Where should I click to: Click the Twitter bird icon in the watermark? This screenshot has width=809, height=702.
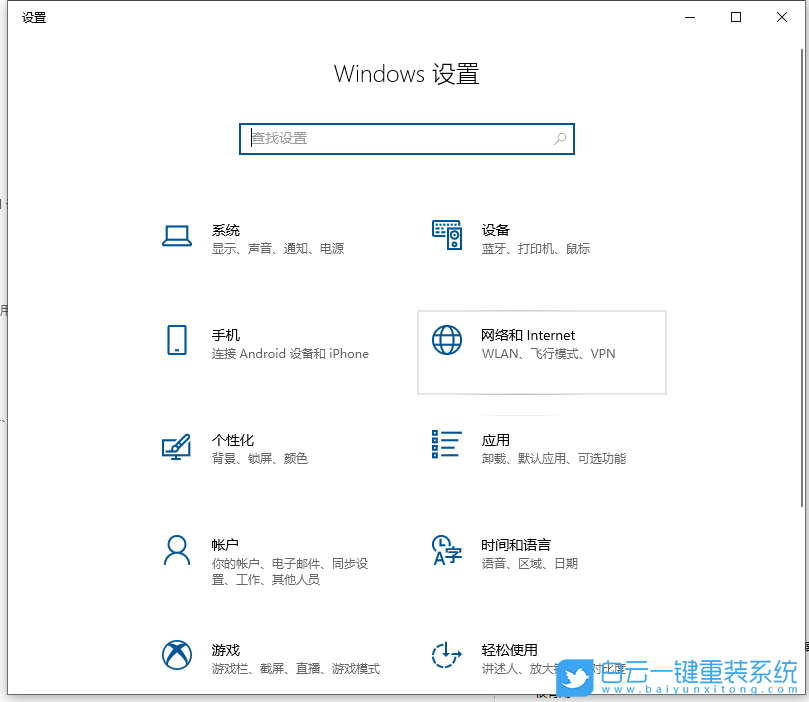tap(575, 678)
